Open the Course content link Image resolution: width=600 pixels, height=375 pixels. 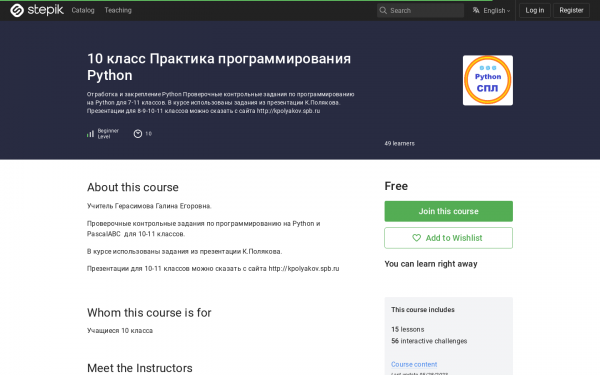(x=414, y=364)
